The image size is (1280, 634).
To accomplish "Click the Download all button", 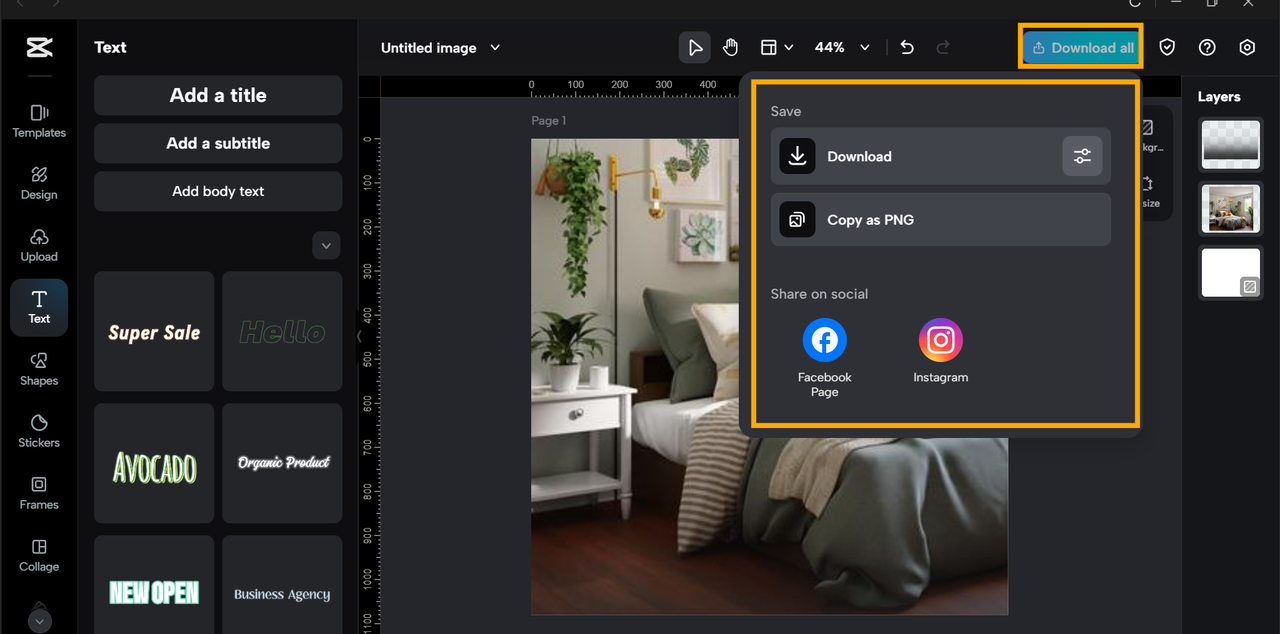I will pyautogui.click(x=1082, y=47).
